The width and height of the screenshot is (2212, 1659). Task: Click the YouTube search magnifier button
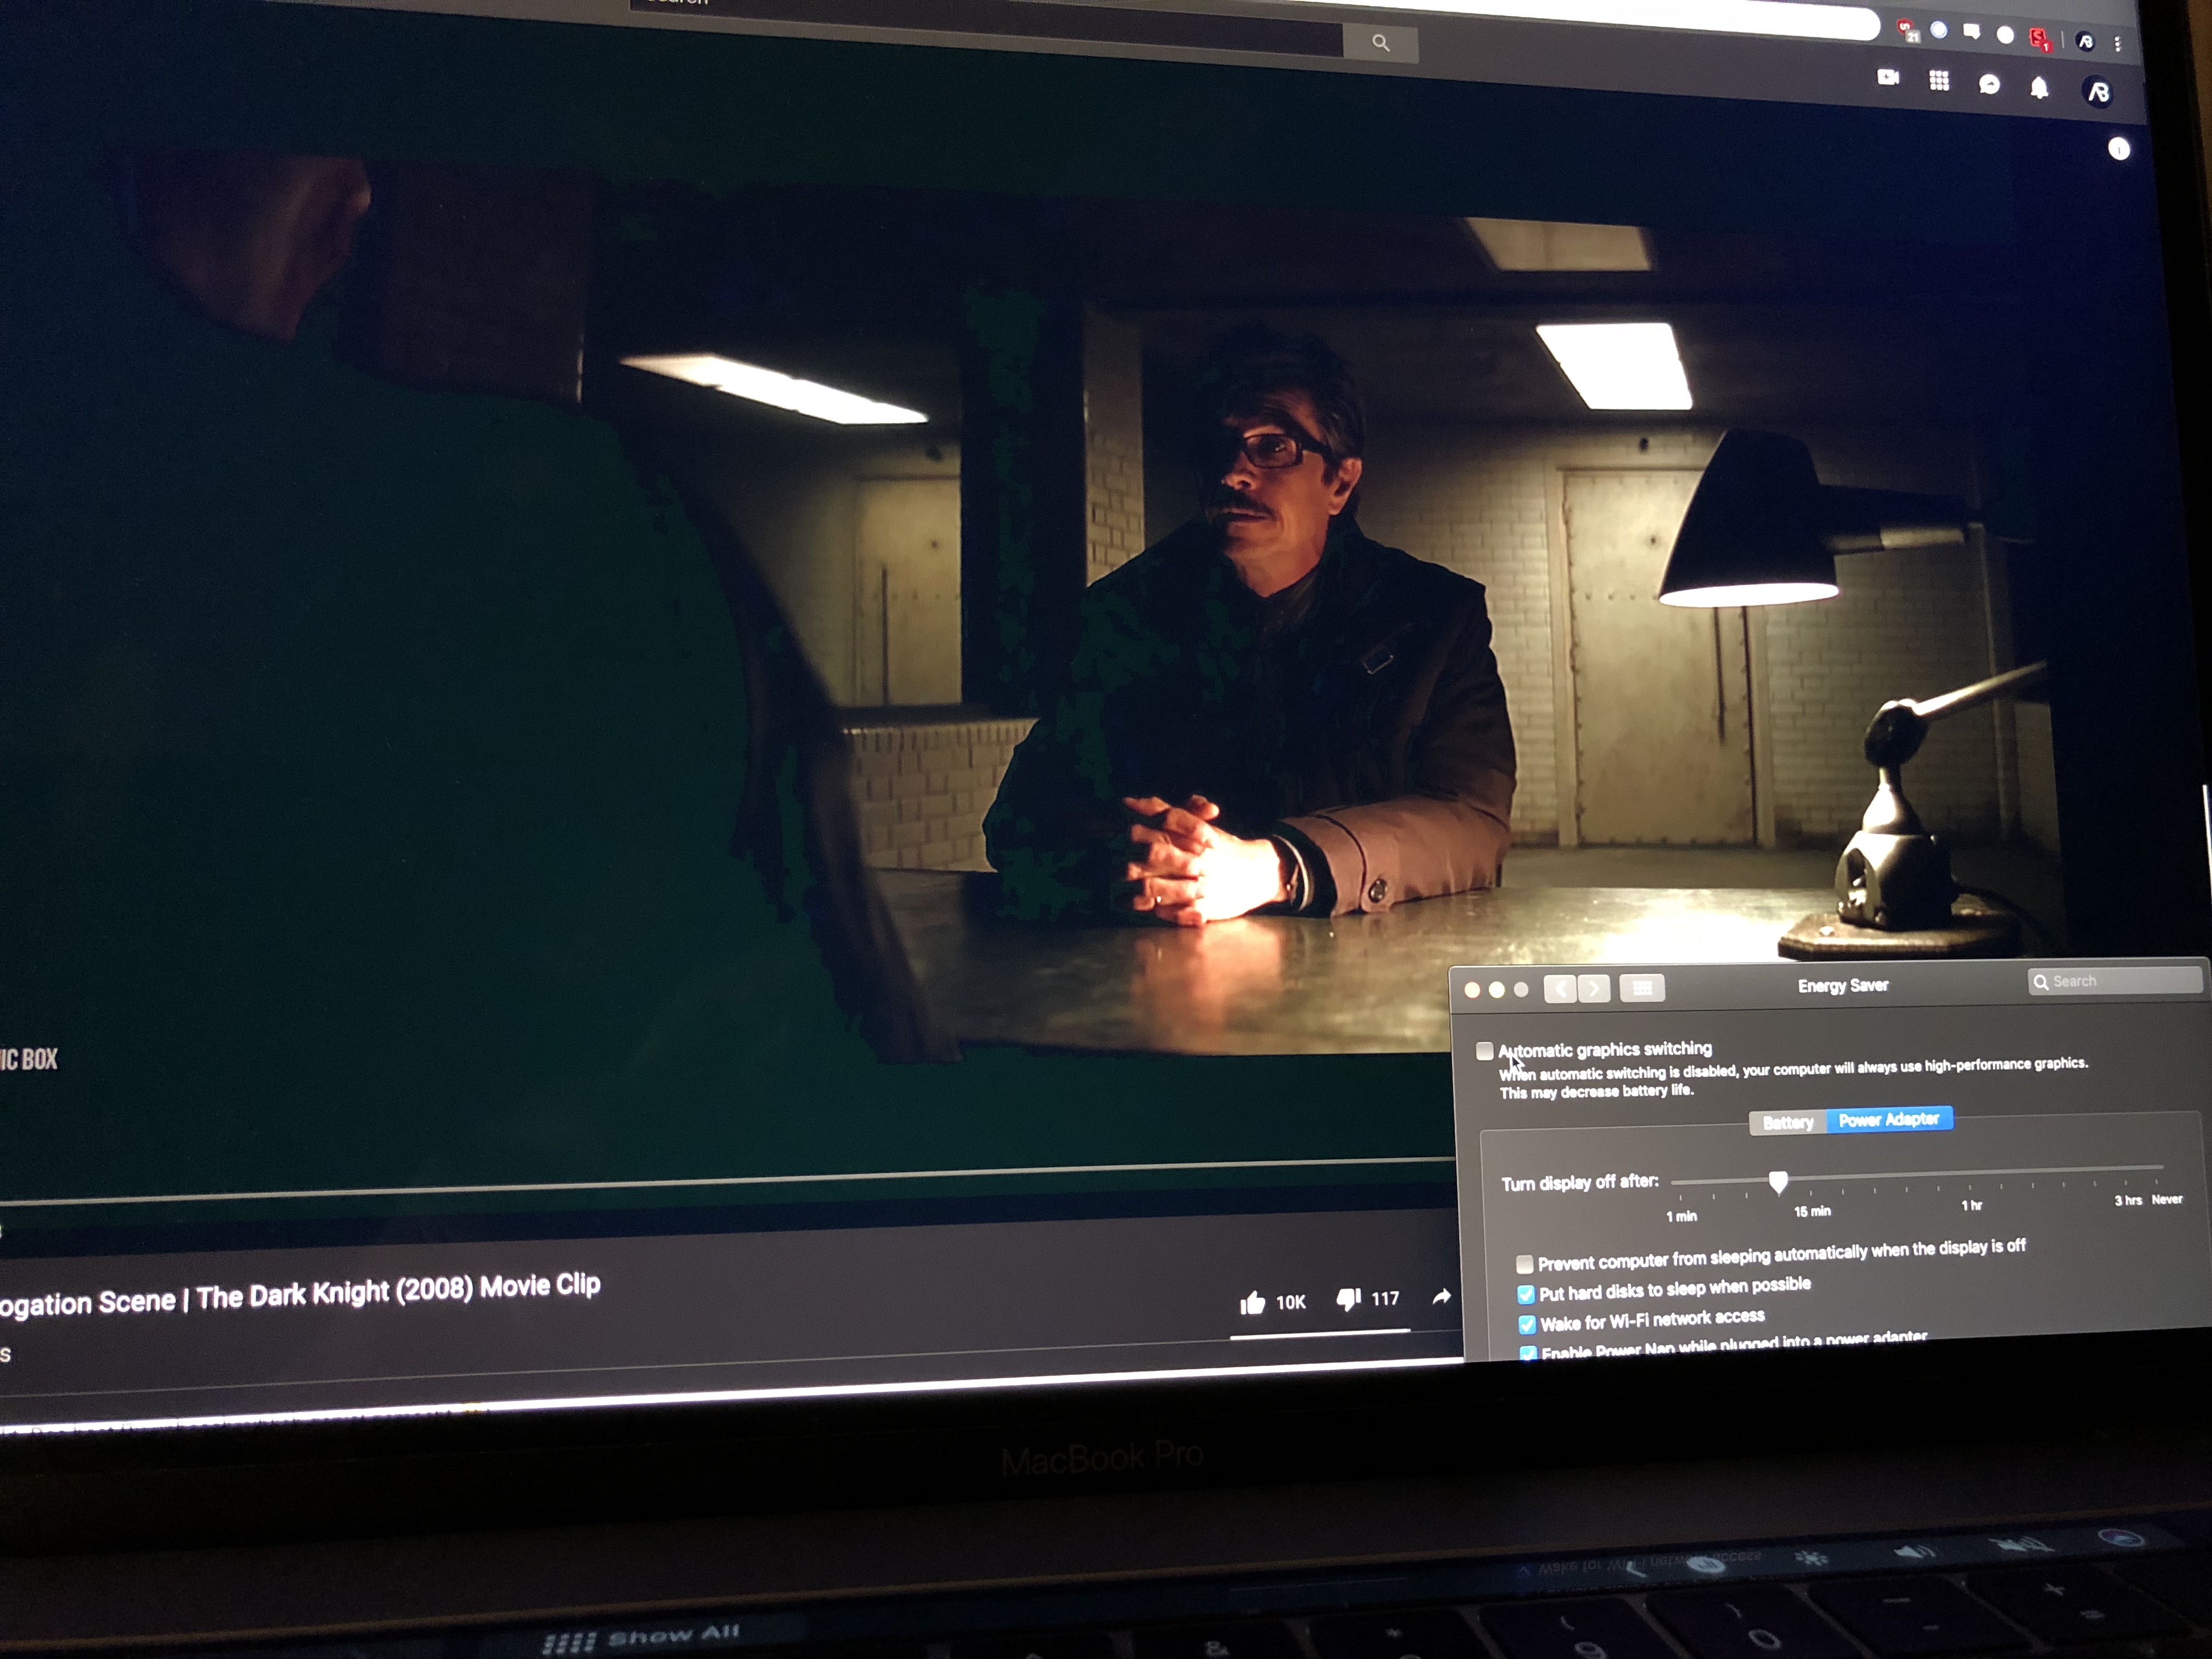(x=1380, y=43)
